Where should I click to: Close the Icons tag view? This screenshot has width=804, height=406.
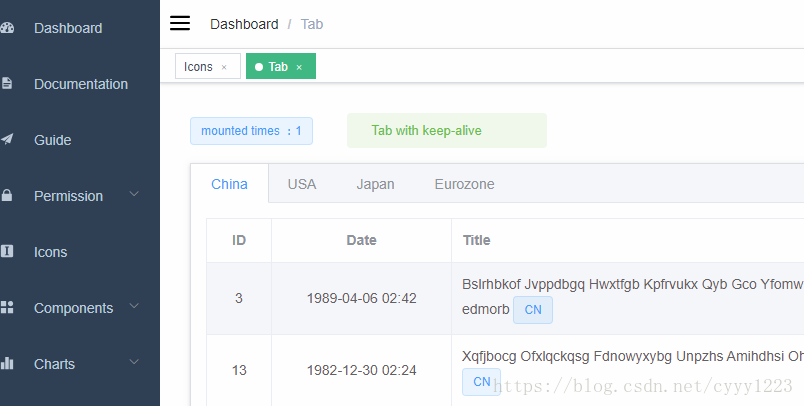[224, 67]
